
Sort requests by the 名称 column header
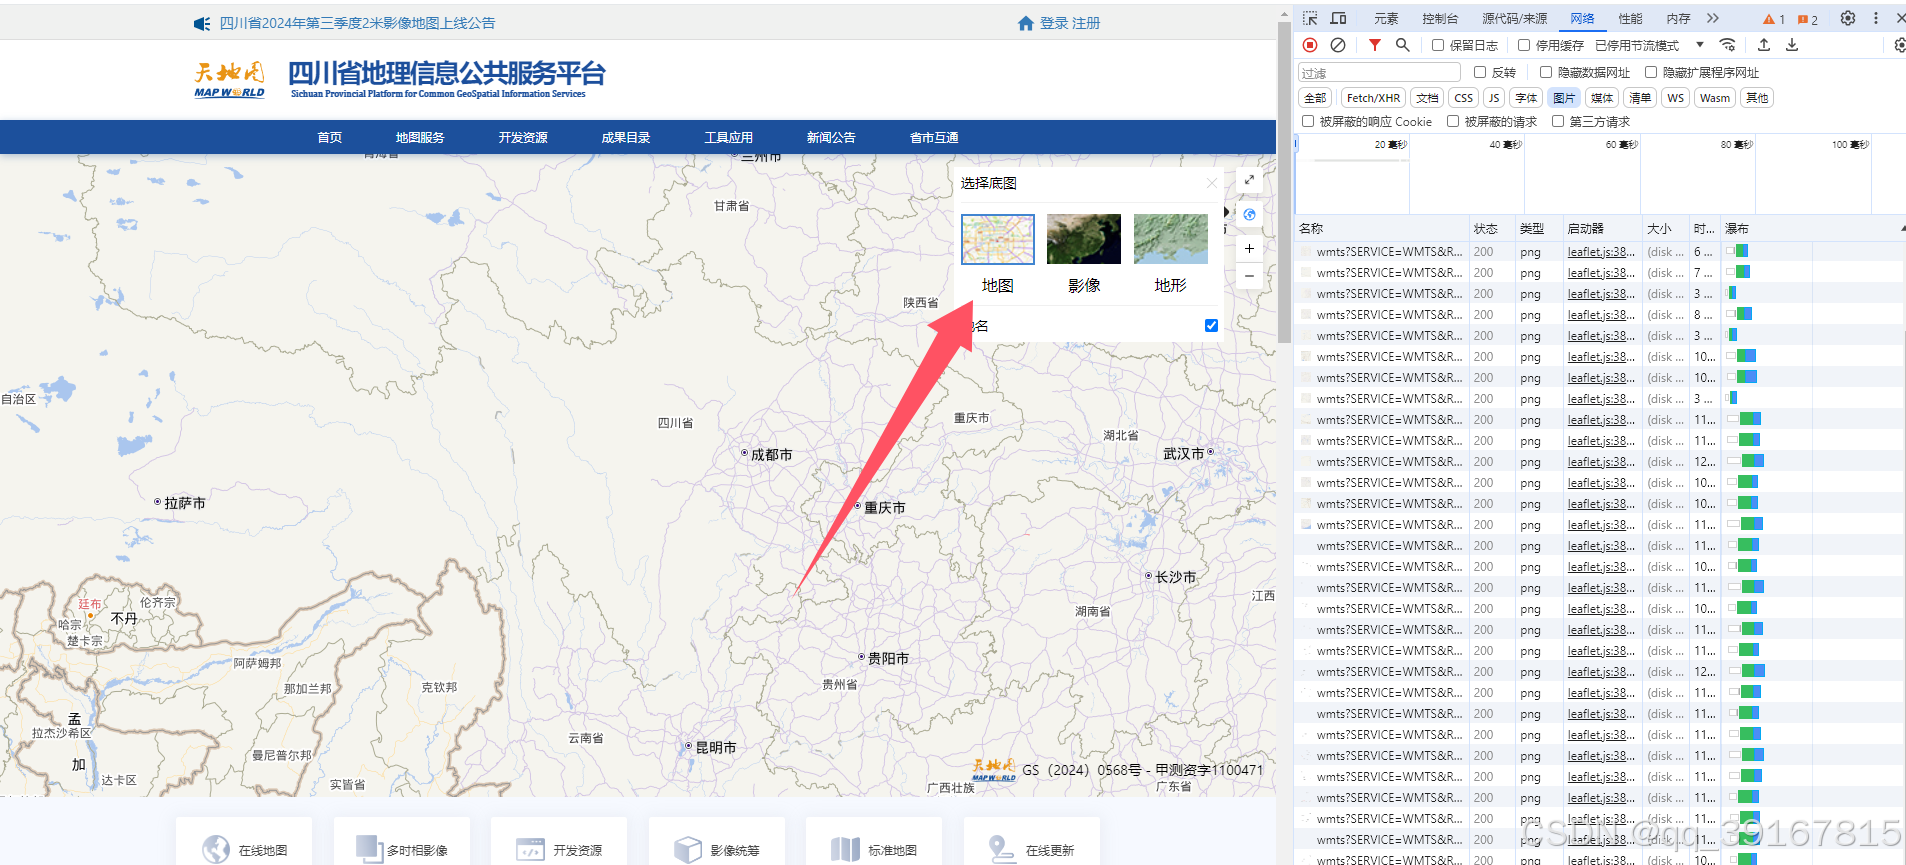pyautogui.click(x=1382, y=229)
